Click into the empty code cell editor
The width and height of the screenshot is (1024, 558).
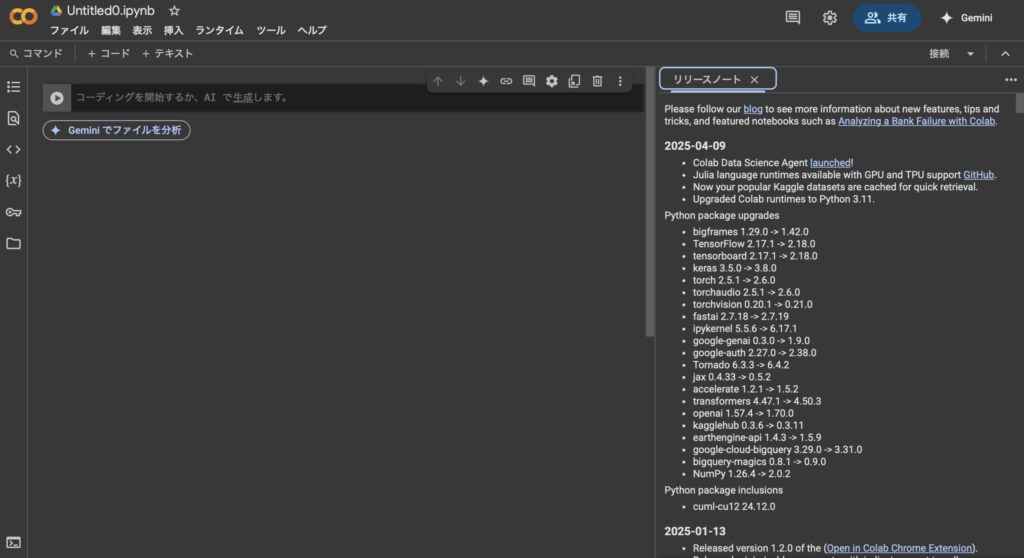[356, 97]
